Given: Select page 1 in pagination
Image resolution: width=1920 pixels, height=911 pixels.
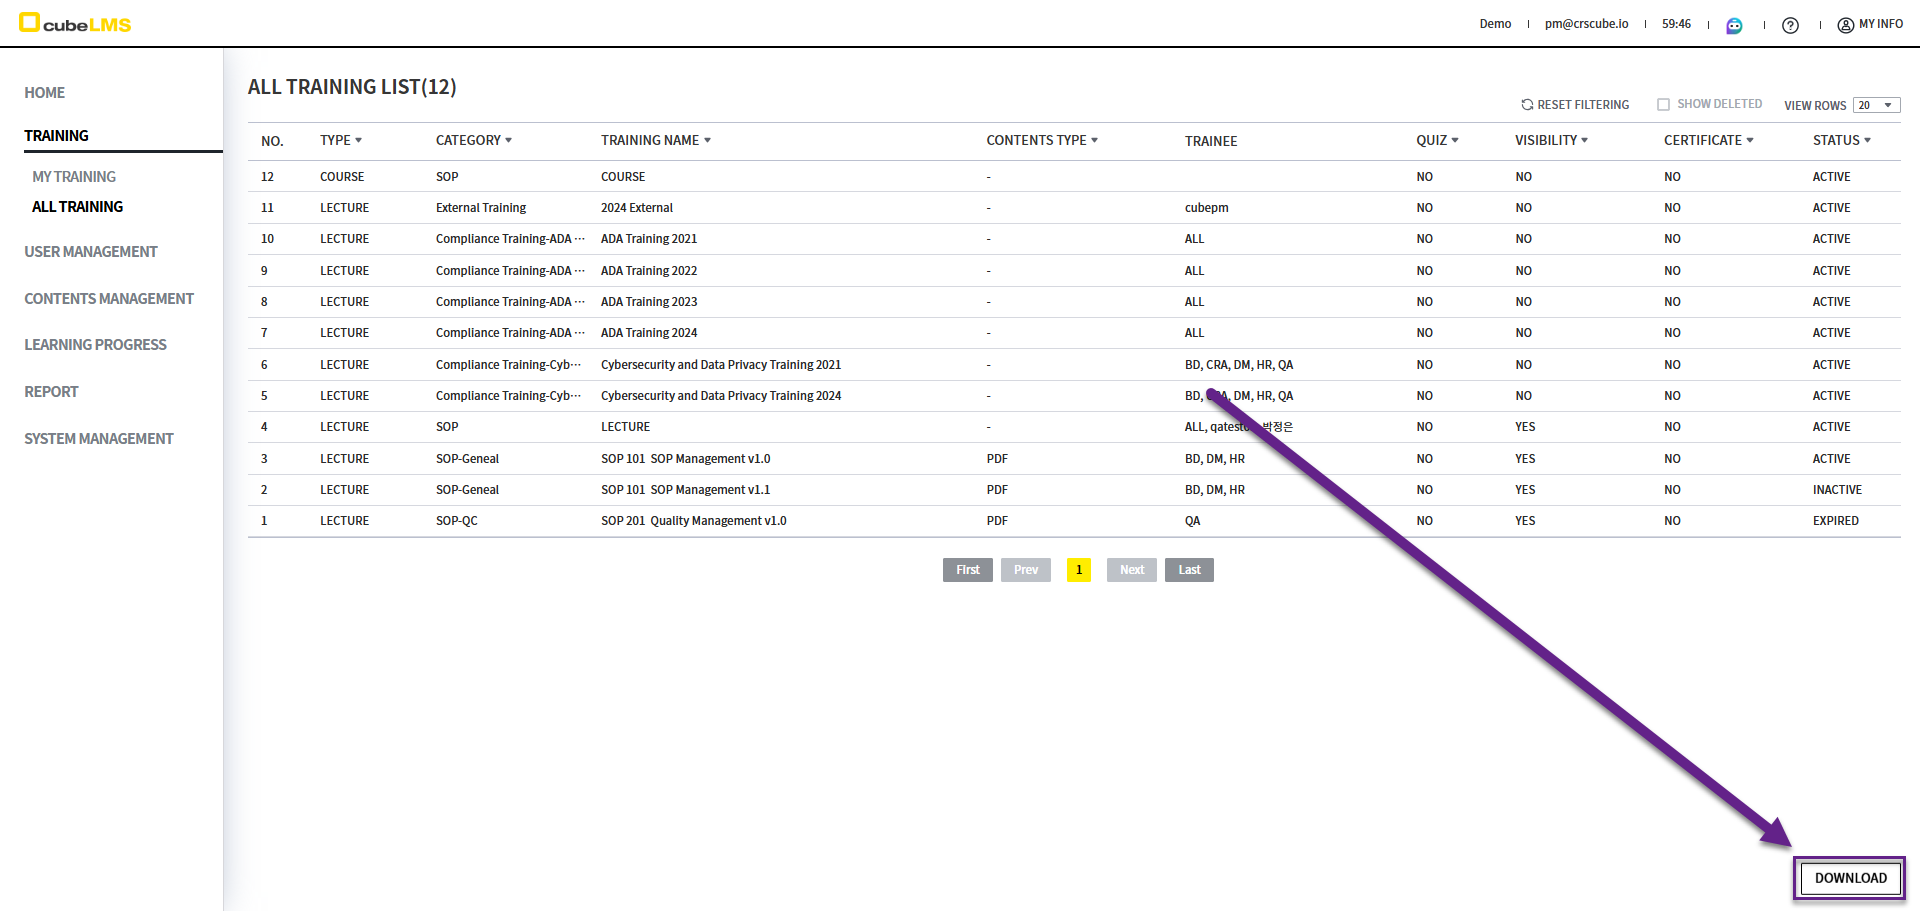Looking at the screenshot, I should [1079, 570].
